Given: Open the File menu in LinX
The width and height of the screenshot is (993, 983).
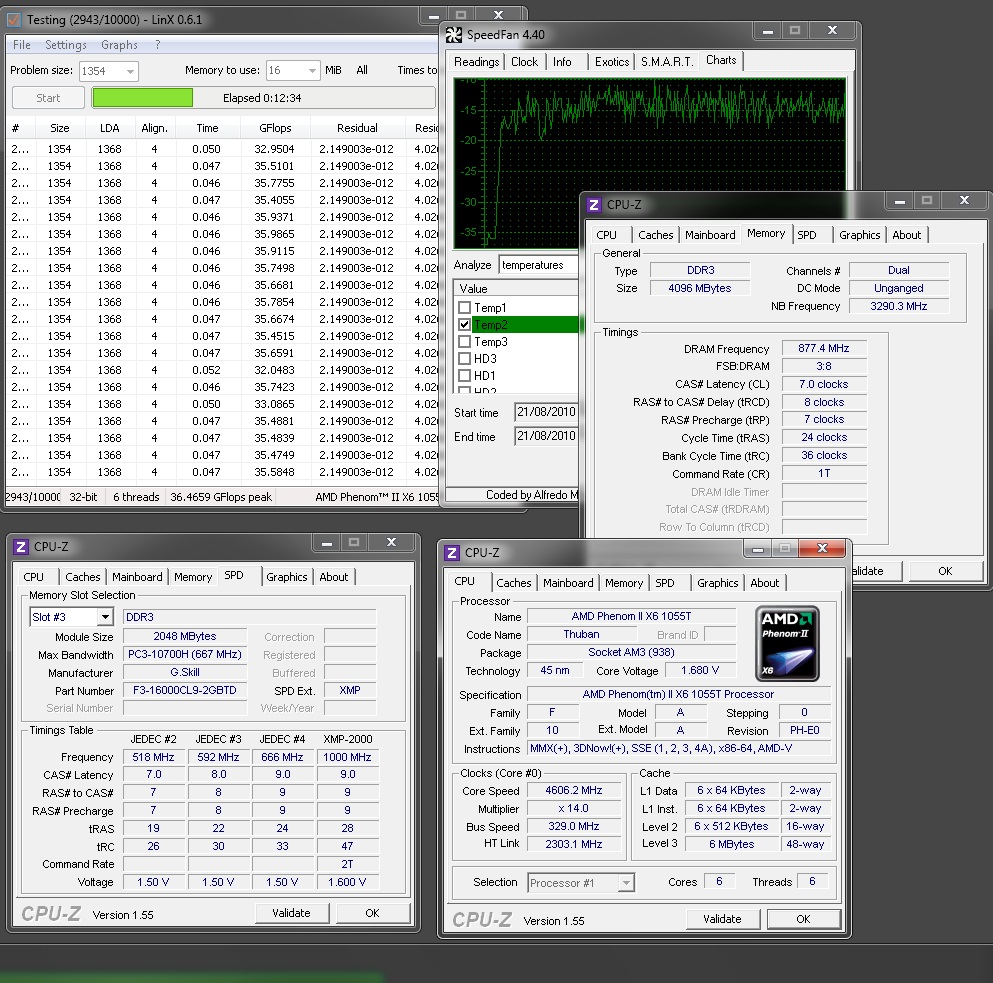Looking at the screenshot, I should click(22, 45).
